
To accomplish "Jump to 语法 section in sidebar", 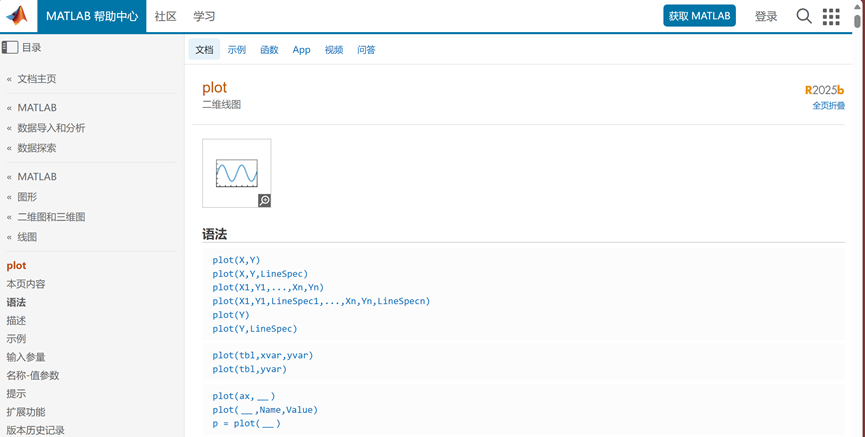I will click(16, 302).
